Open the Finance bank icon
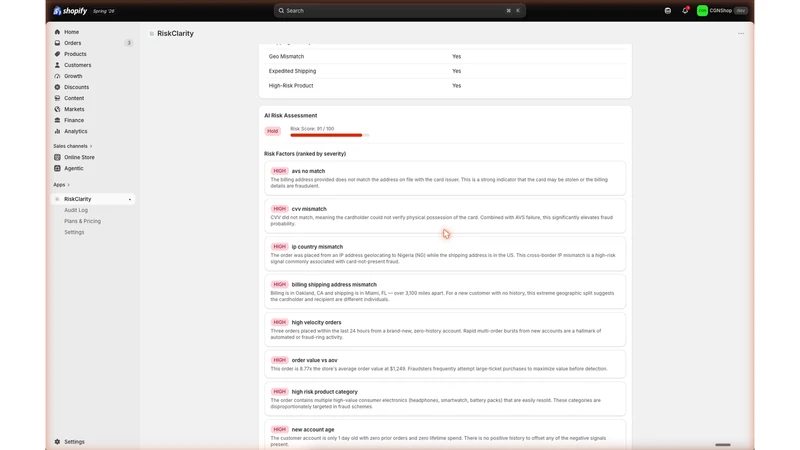Viewport: 800px width, 450px height. (57, 120)
